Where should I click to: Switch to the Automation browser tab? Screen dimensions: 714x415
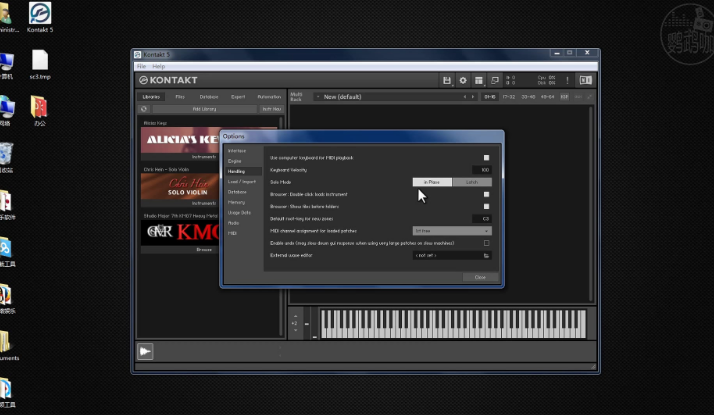(269, 97)
